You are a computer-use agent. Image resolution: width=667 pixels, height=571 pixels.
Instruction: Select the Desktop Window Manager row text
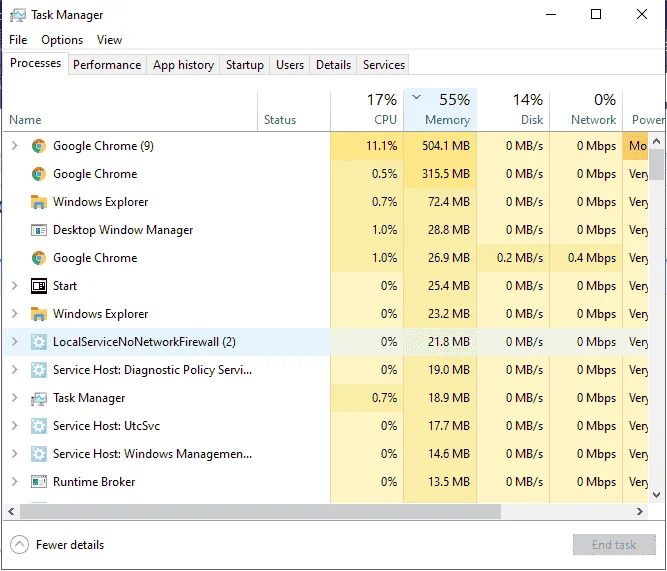coord(123,230)
